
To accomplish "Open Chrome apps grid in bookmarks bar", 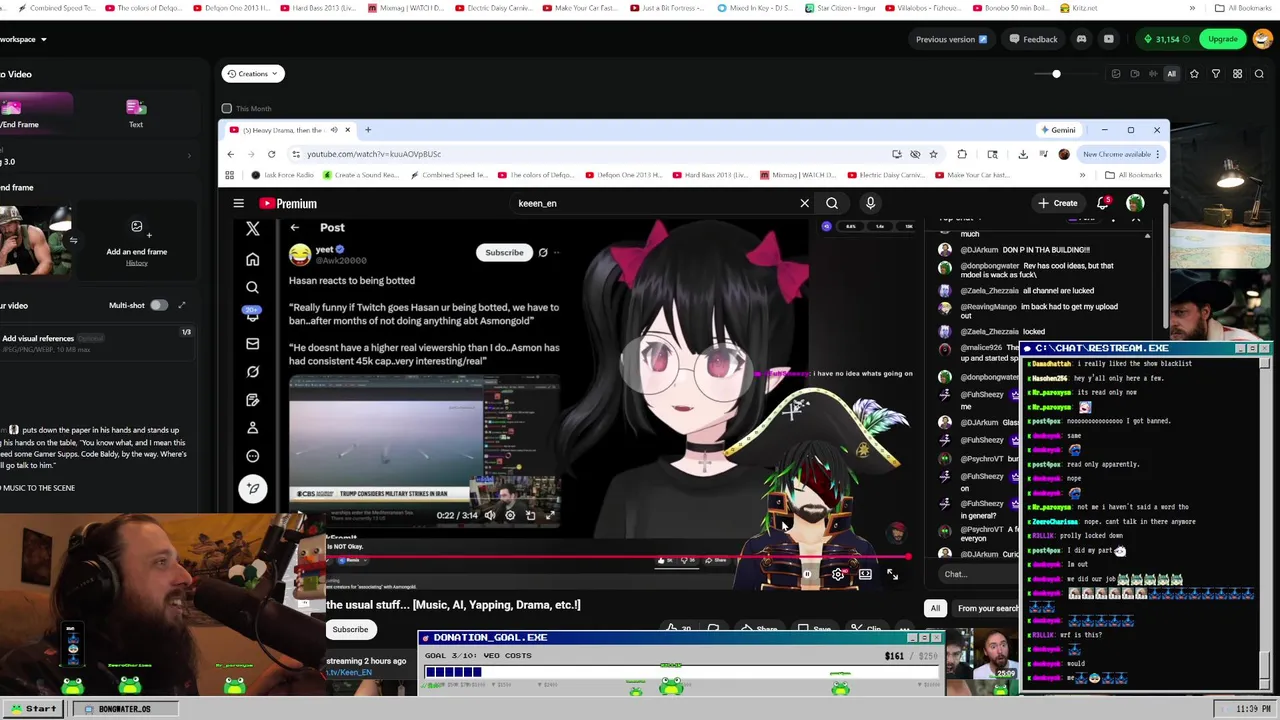I will pyautogui.click(x=229, y=175).
